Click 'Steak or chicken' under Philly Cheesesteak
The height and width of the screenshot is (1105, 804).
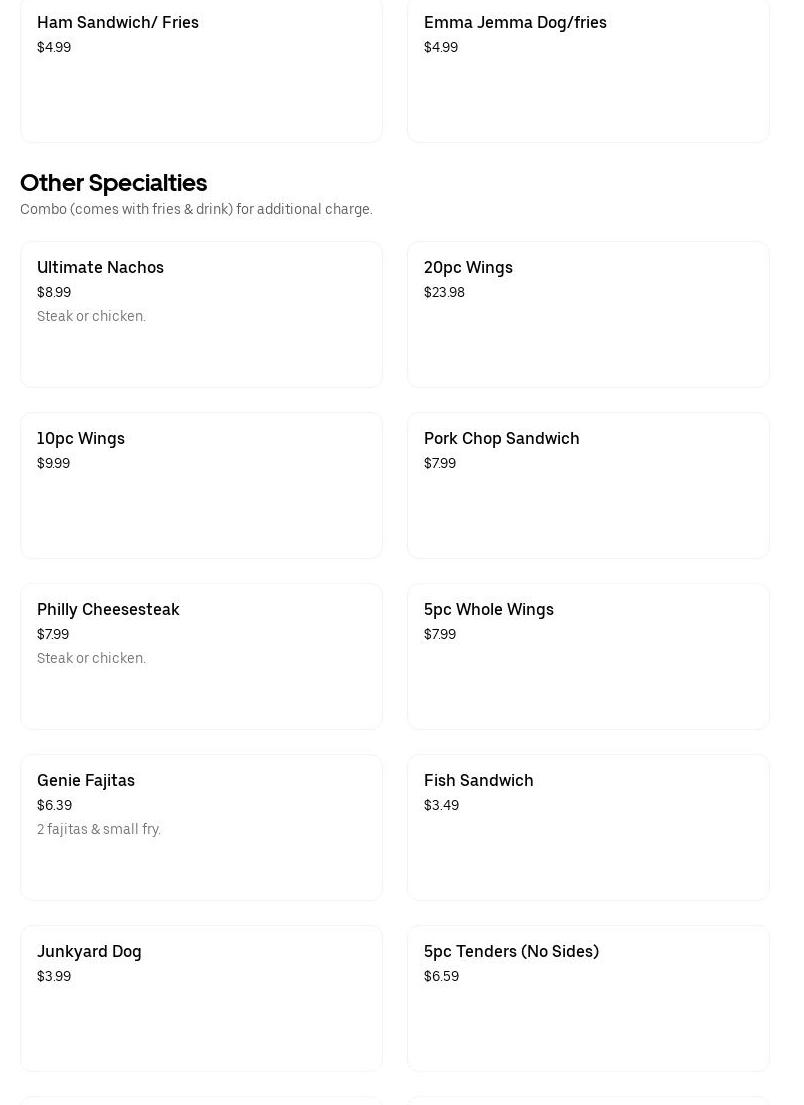coord(91,658)
